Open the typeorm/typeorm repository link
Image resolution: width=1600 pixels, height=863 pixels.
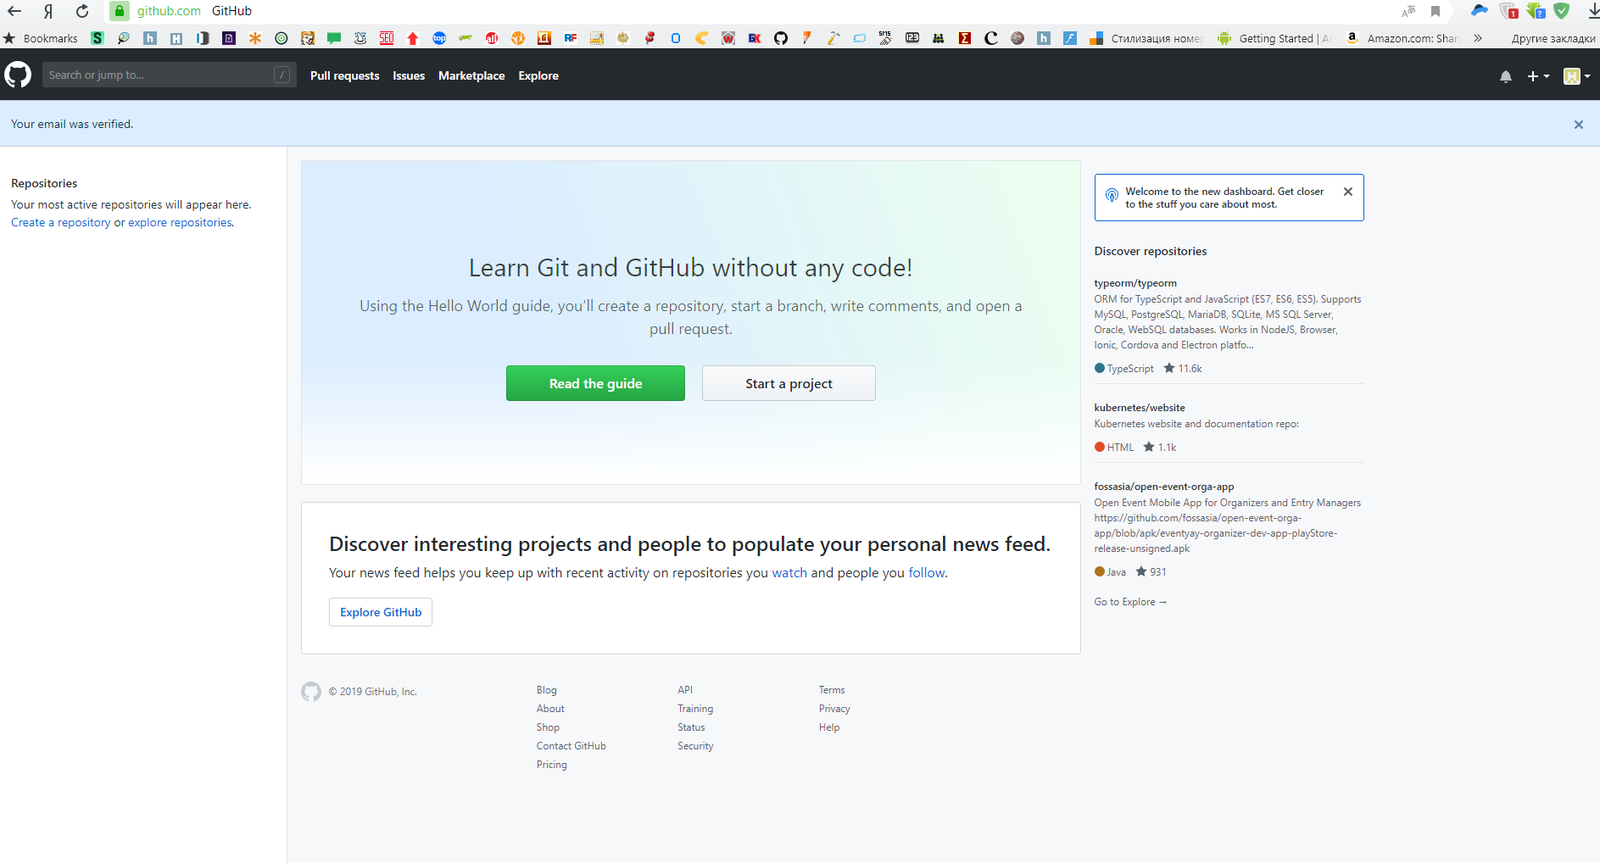click(1135, 283)
